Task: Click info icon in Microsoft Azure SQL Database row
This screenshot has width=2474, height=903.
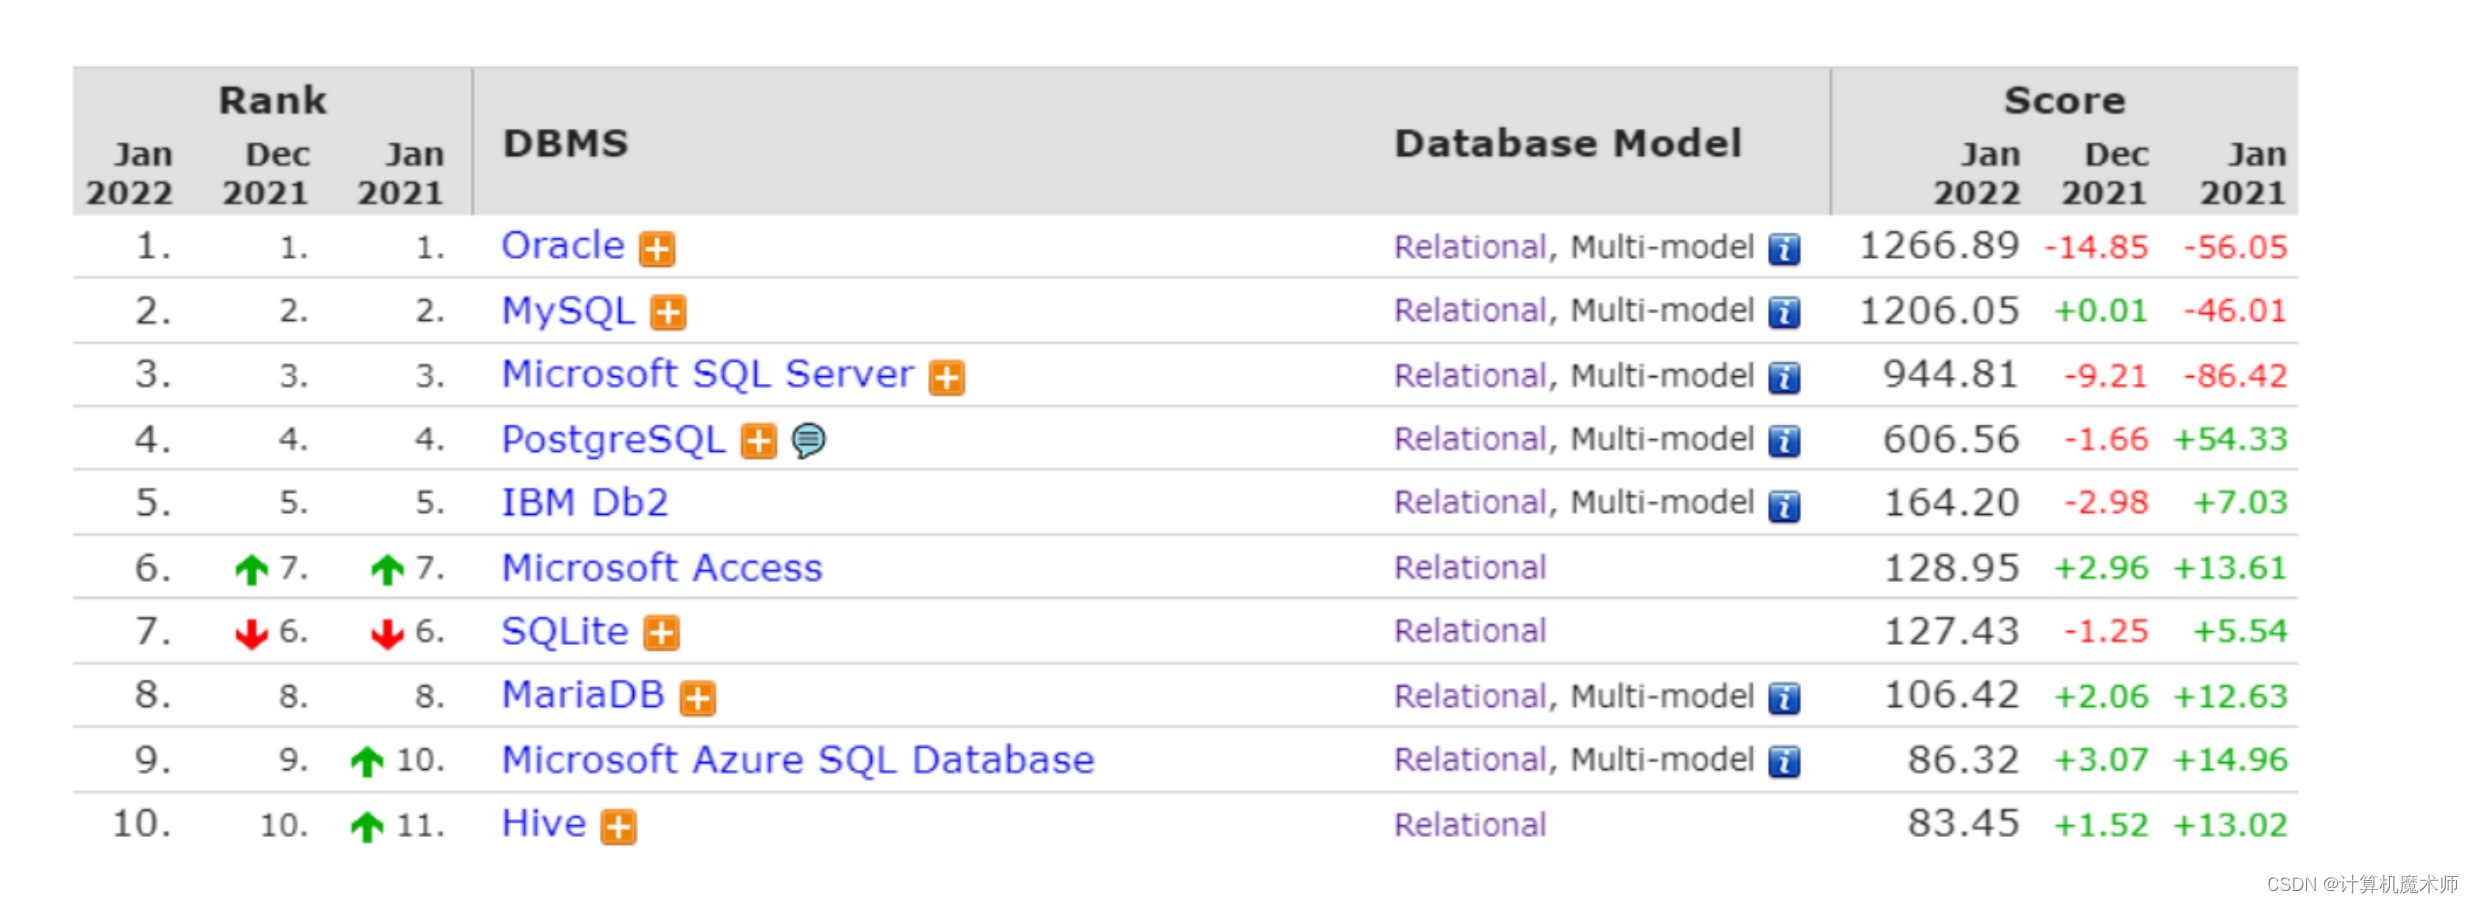Action: pos(1783,762)
